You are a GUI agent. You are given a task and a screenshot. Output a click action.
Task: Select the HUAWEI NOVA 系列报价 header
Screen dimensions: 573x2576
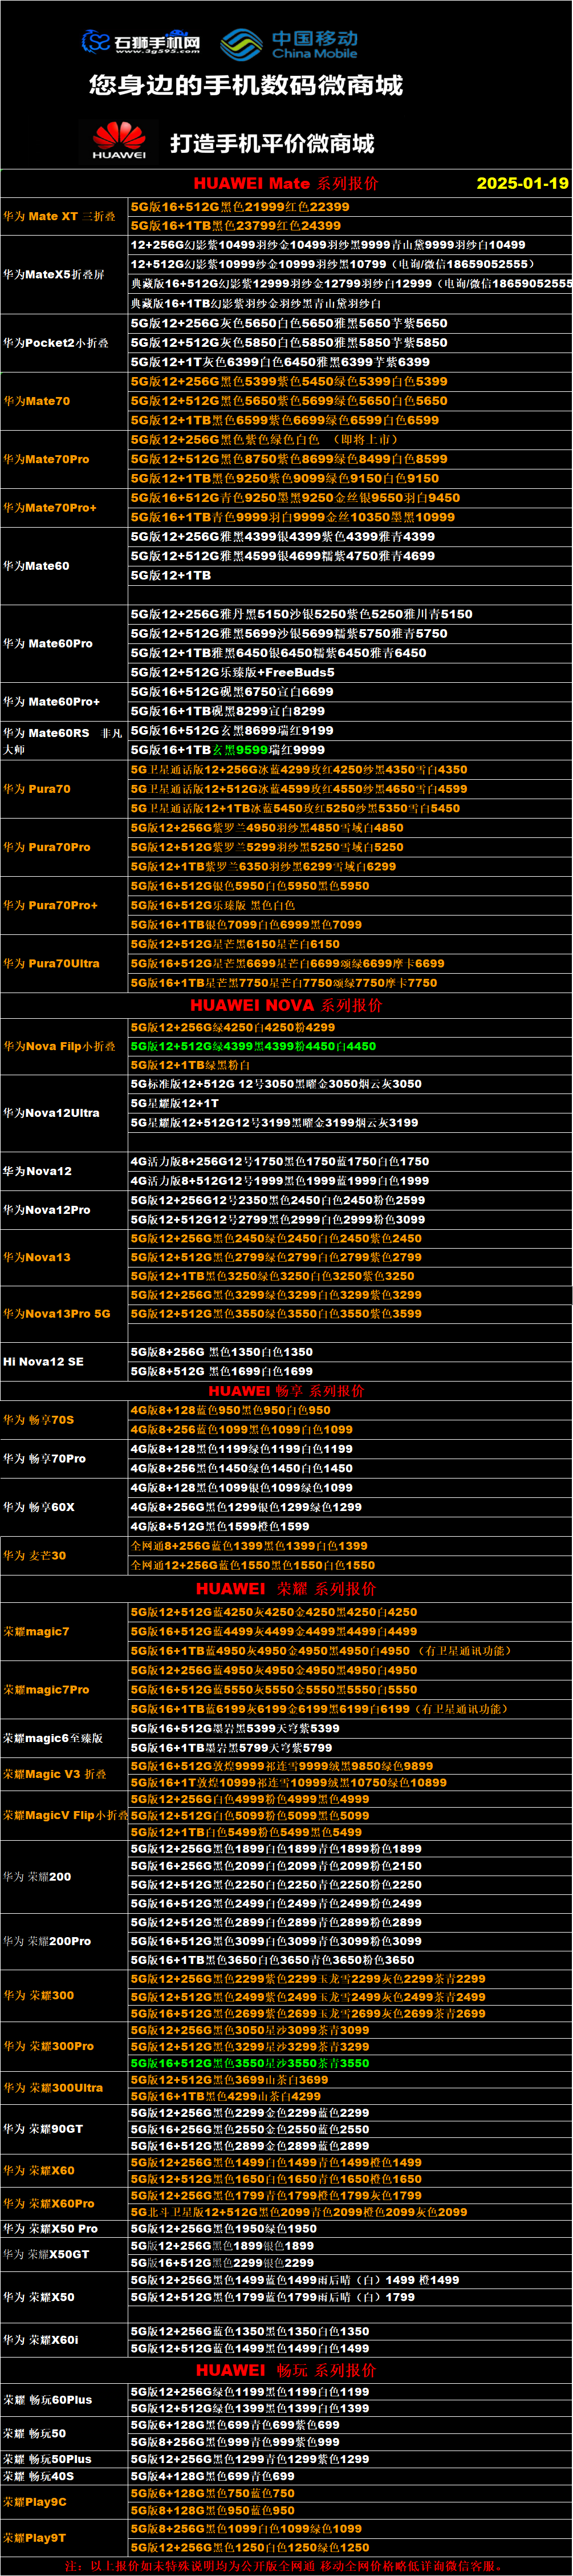(x=285, y=1005)
